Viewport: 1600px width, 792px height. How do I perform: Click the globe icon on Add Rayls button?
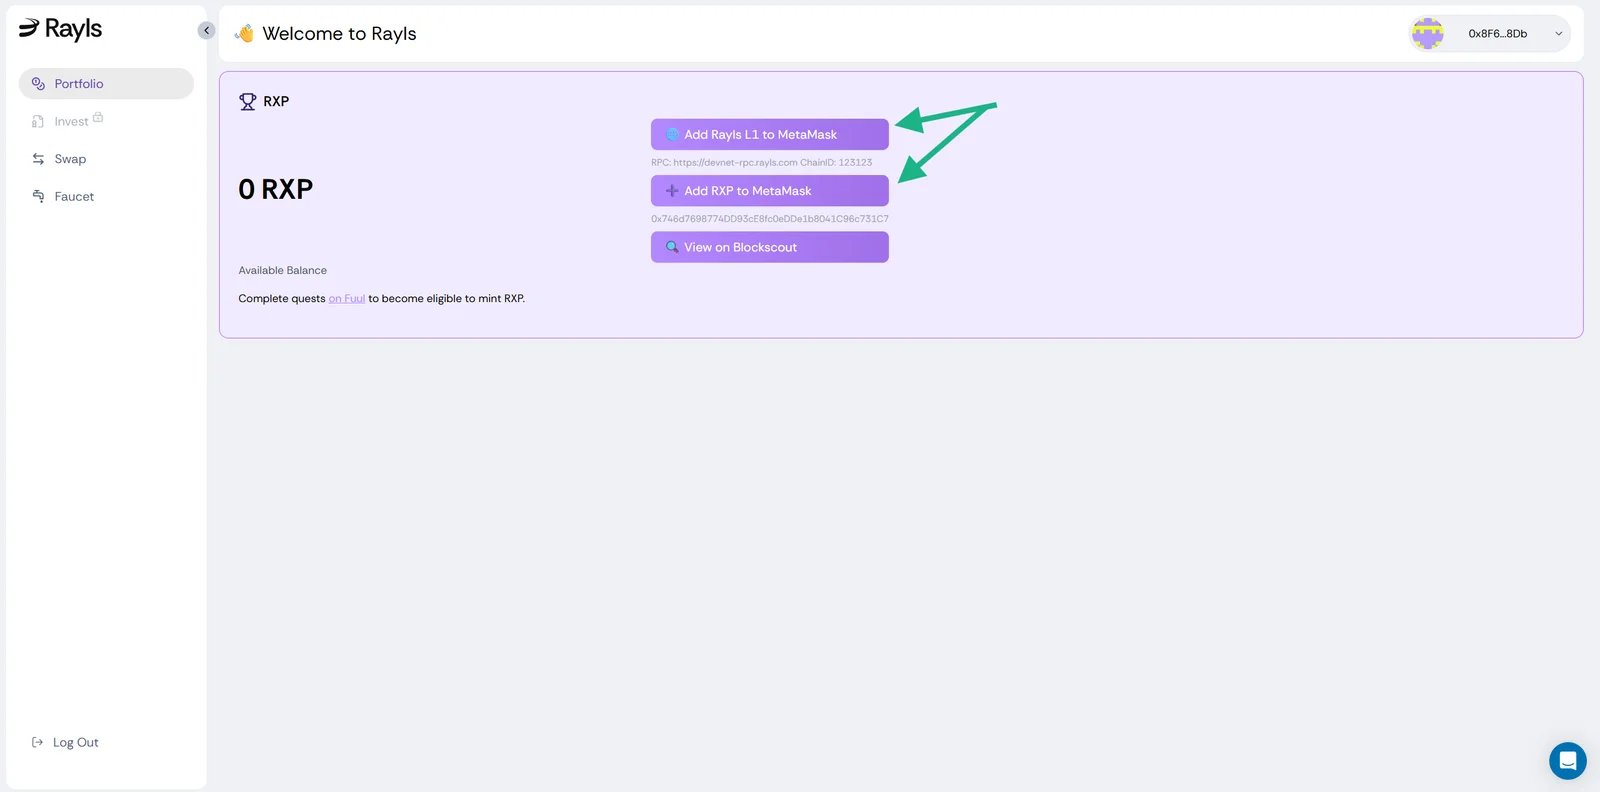(x=673, y=134)
